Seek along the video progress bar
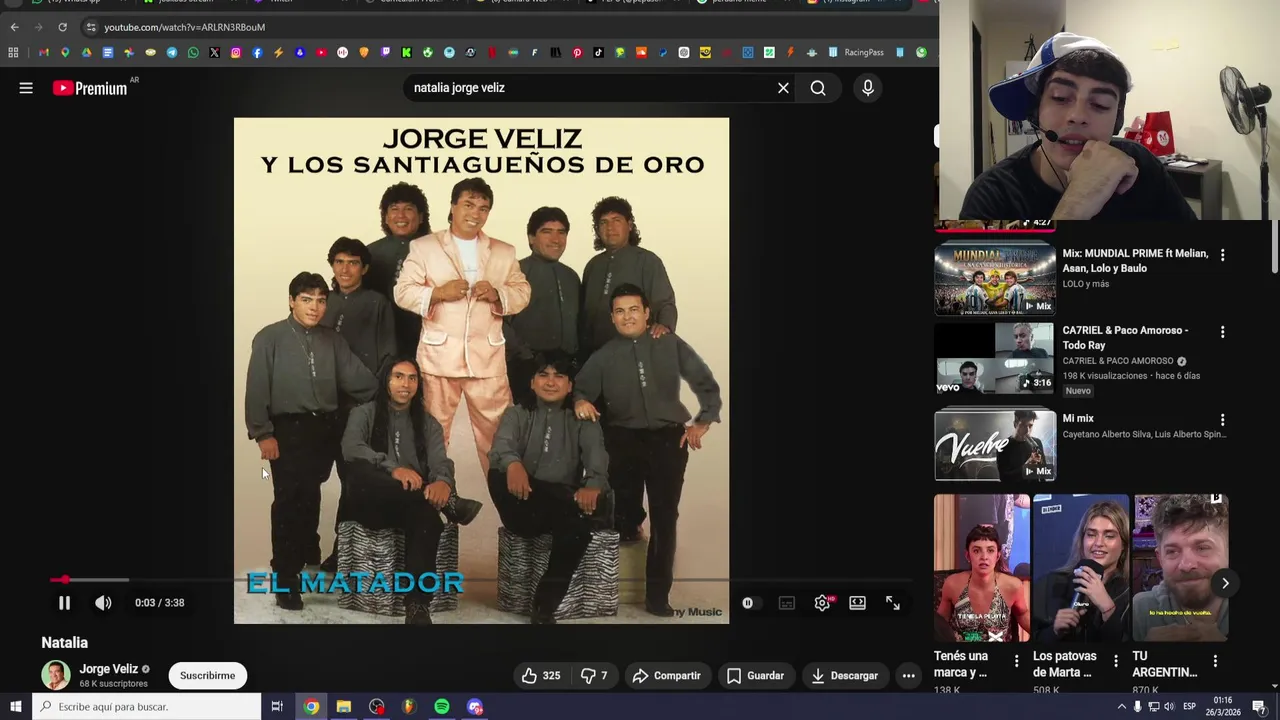 point(480,580)
